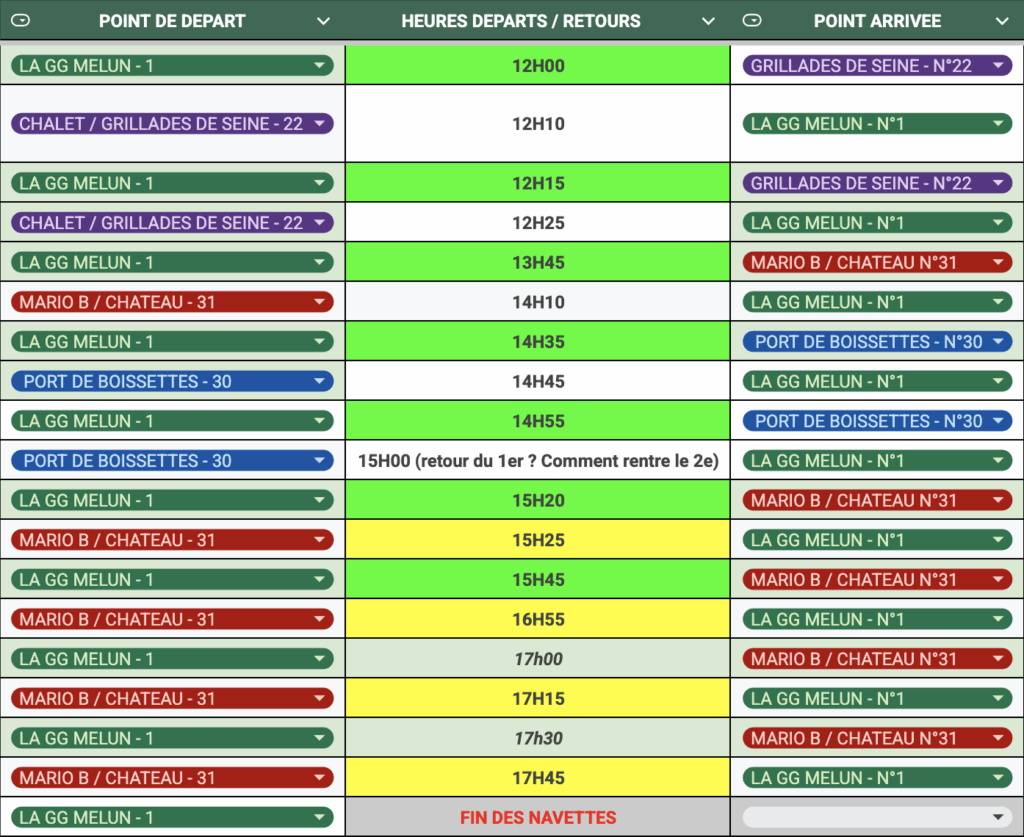The width and height of the screenshot is (1024, 837).
Task: Open the HEURES DEPARTS / RETOURS column chevron
Action: point(708,21)
